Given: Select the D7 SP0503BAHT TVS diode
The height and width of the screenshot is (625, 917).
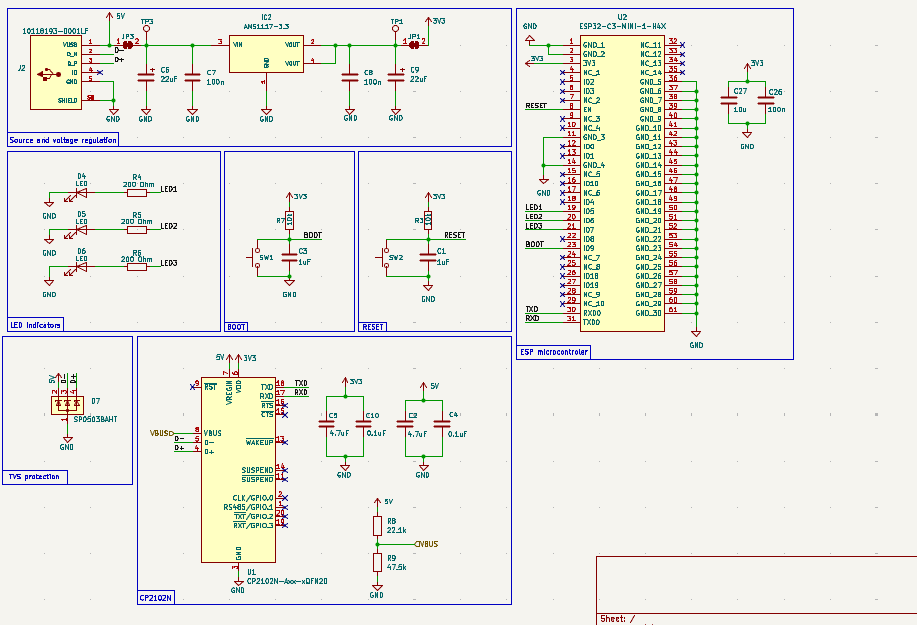Looking at the screenshot, I should tap(67, 405).
